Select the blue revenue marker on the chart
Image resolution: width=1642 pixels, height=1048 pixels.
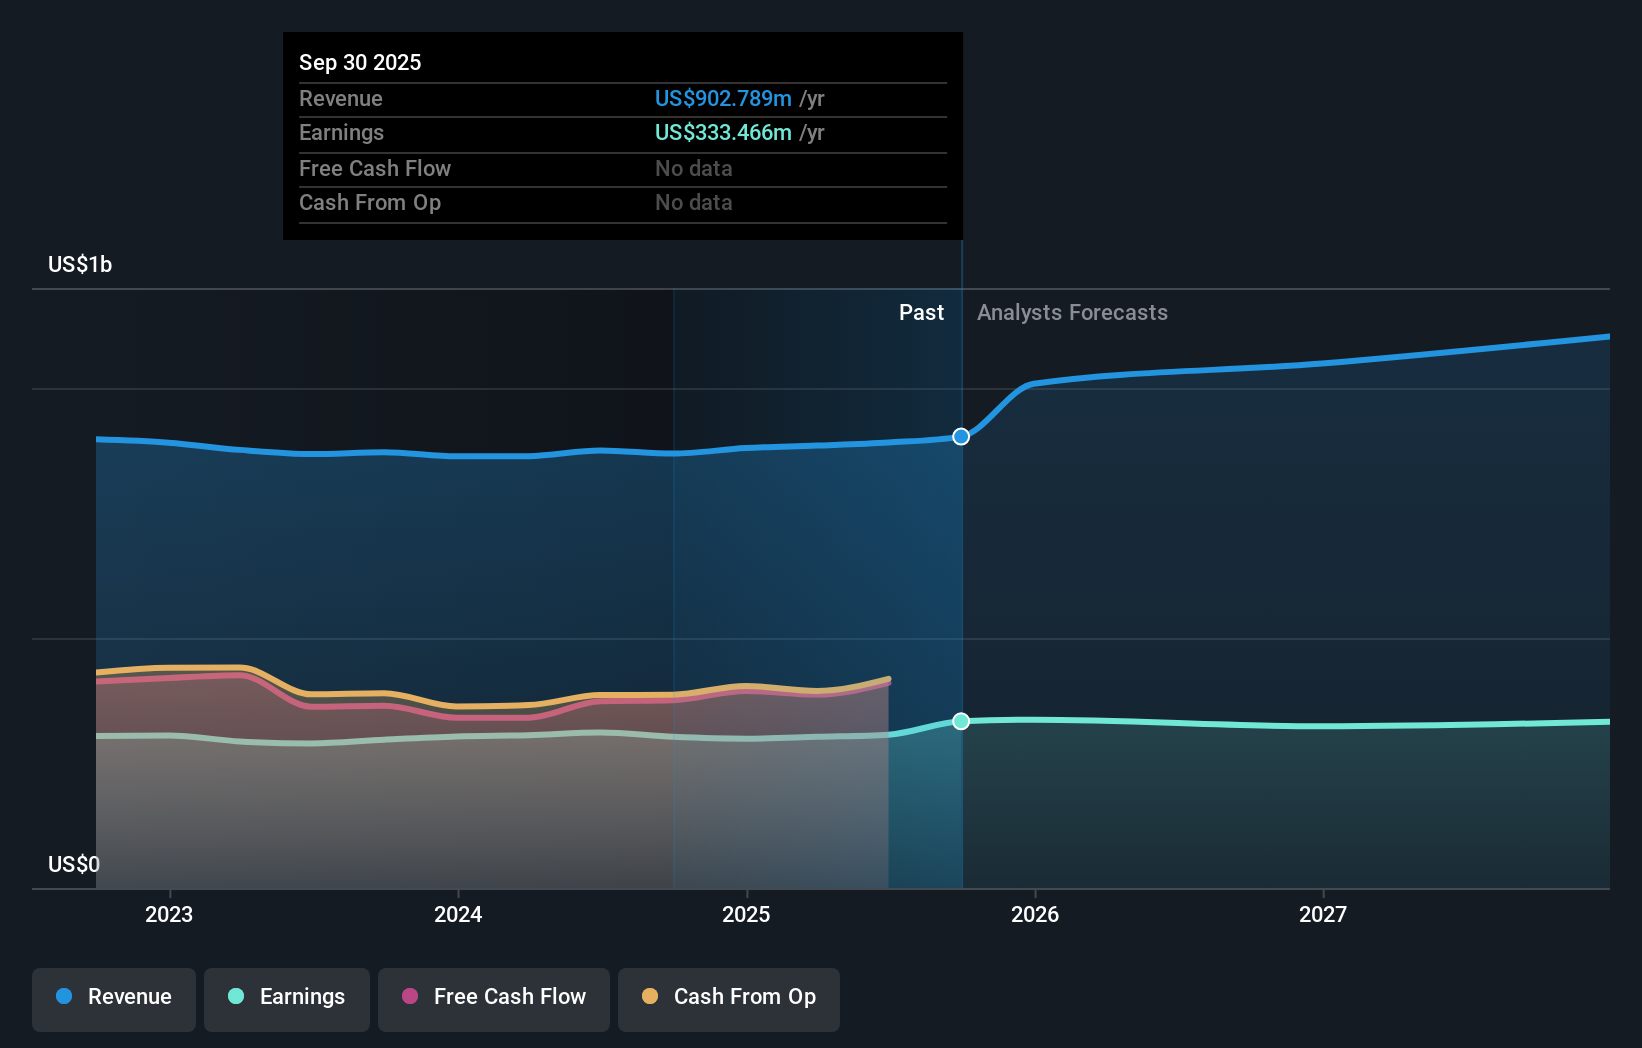coord(961,436)
